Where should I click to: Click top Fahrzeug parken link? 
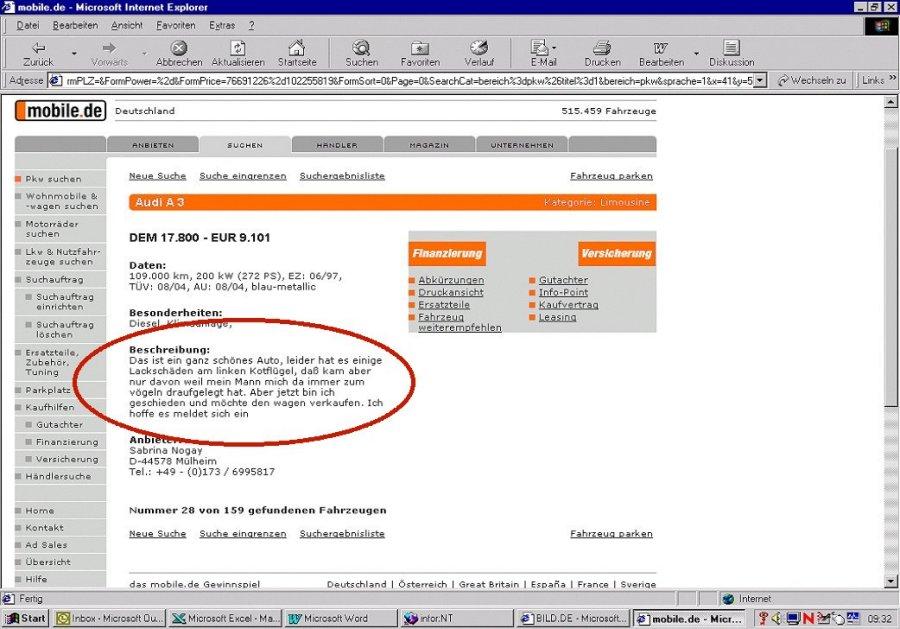click(611, 176)
